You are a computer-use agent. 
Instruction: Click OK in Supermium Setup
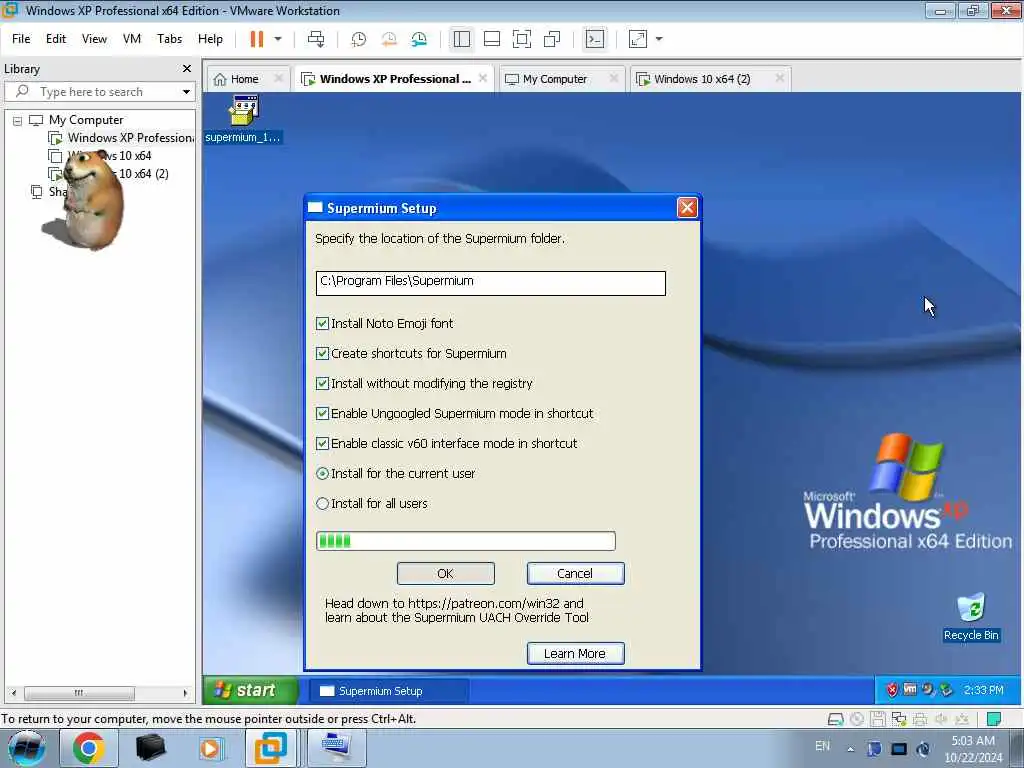pyautogui.click(x=445, y=573)
